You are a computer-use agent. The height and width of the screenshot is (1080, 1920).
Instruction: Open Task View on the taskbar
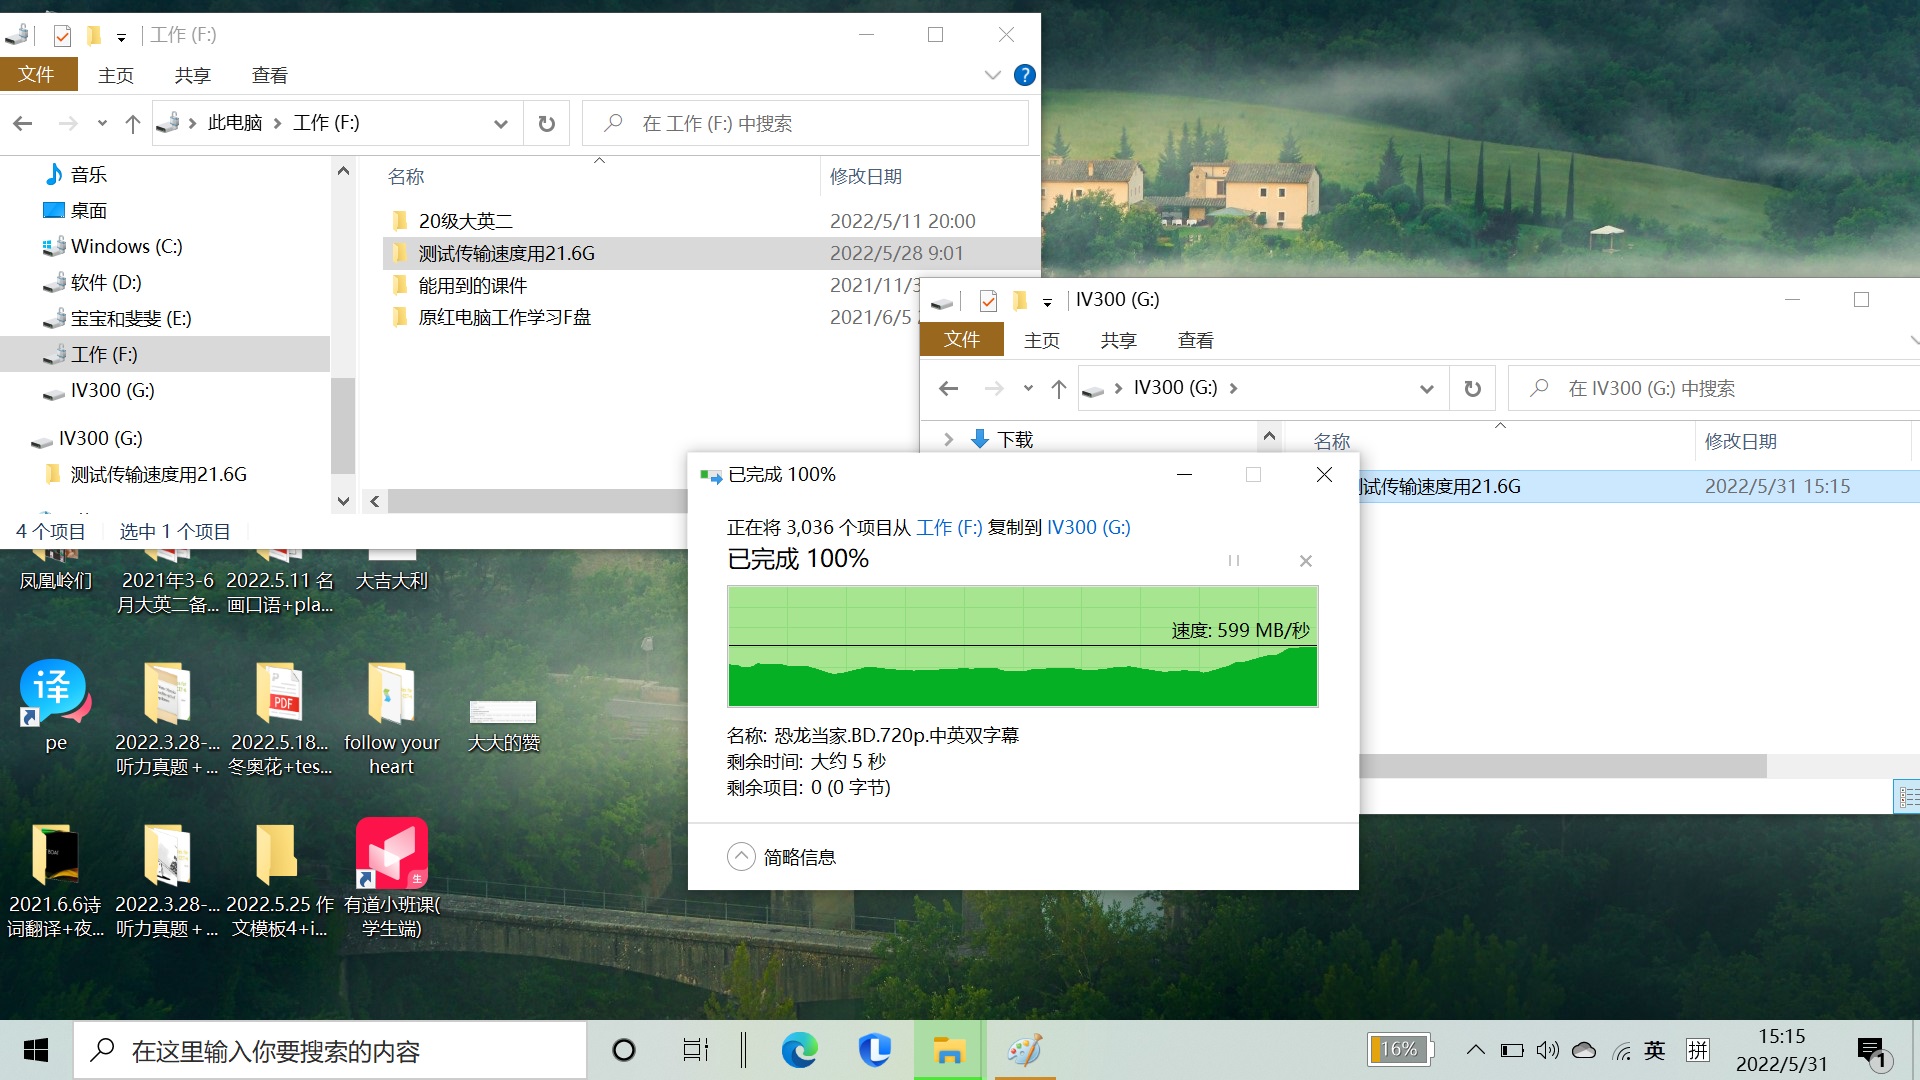point(695,1050)
